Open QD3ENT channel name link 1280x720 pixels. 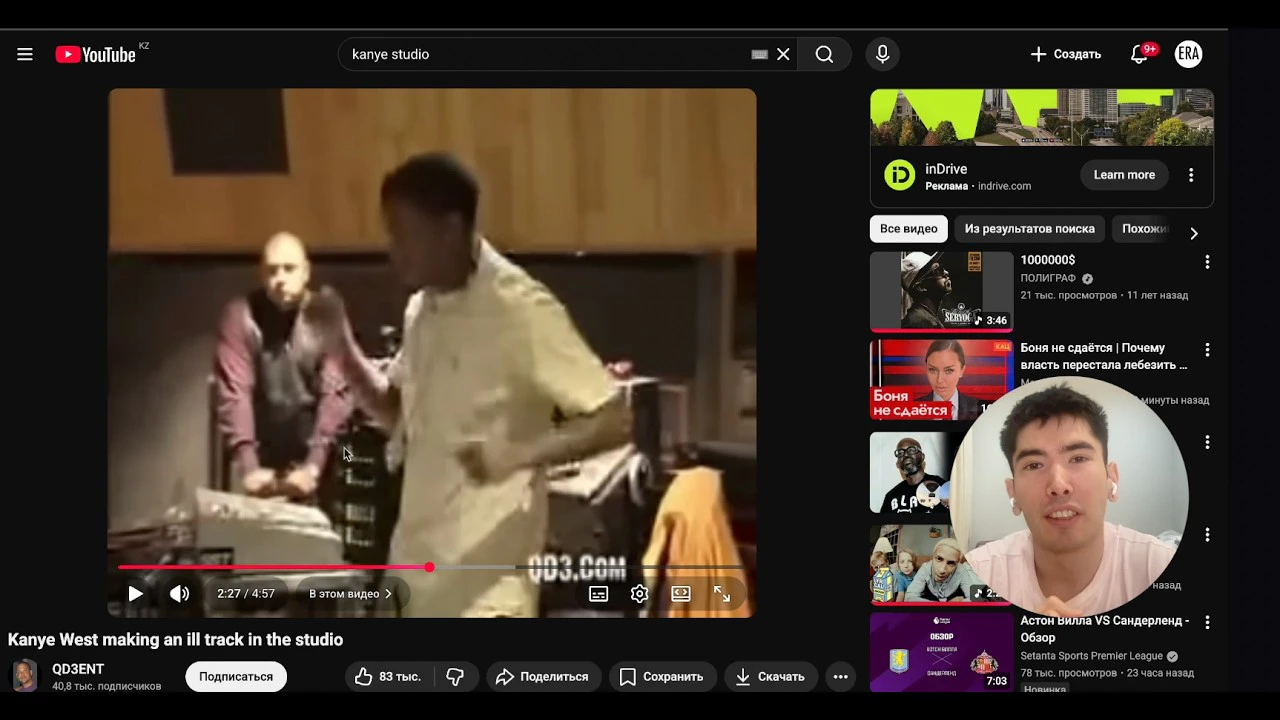(78, 669)
